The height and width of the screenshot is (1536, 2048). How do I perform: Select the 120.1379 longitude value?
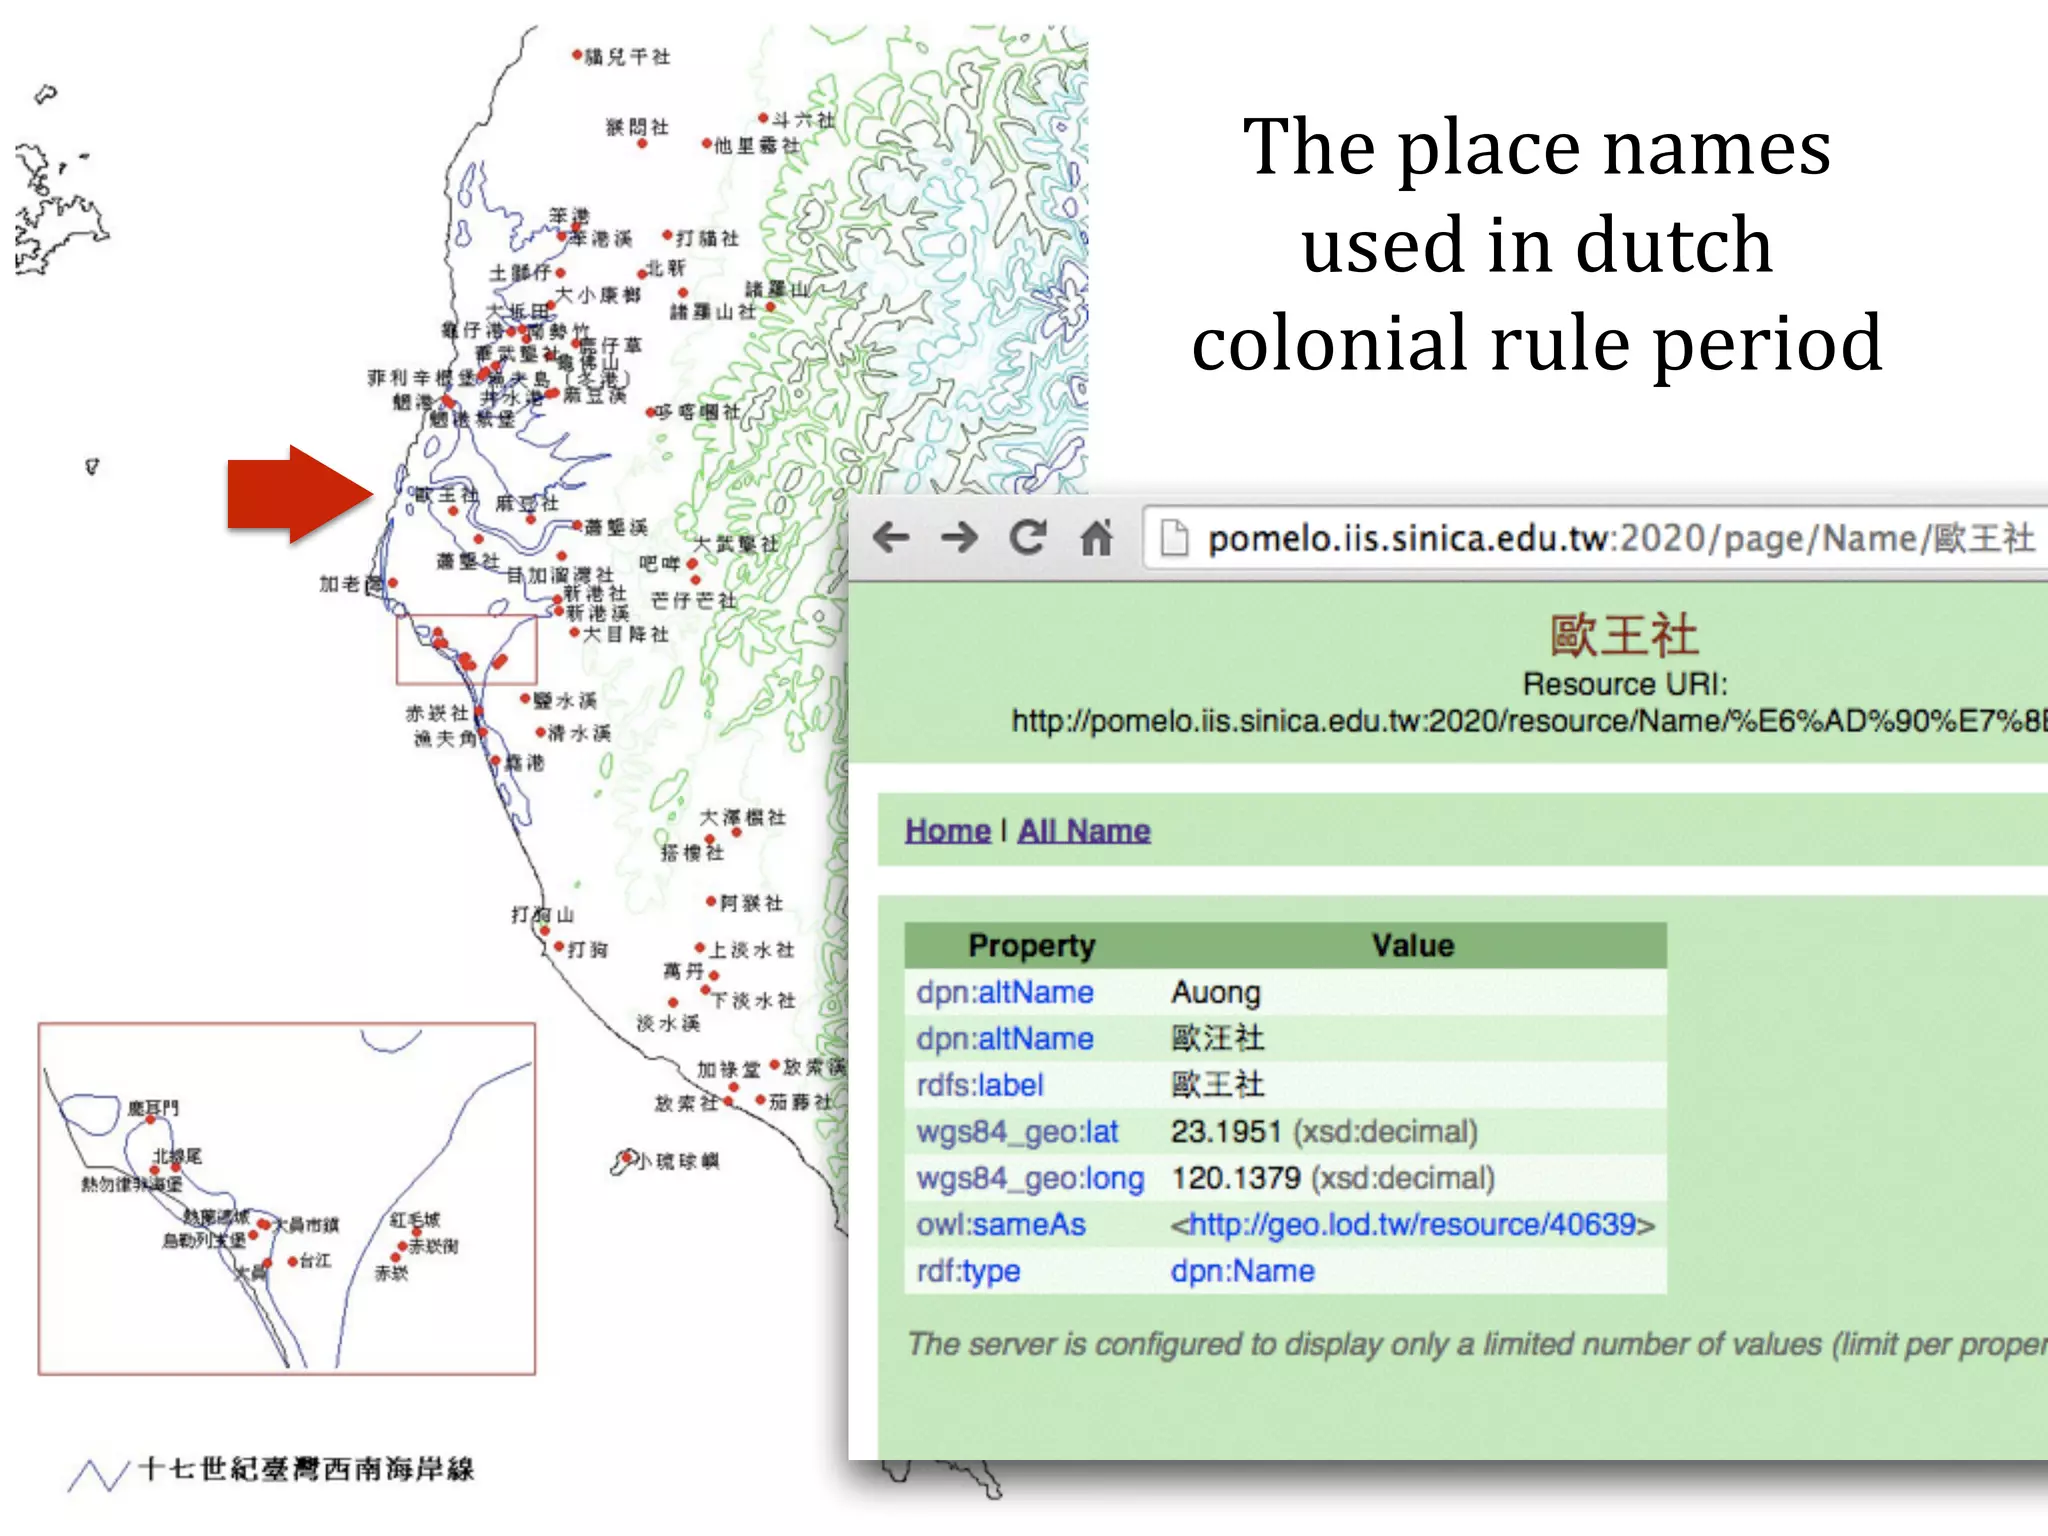(x=1235, y=1178)
